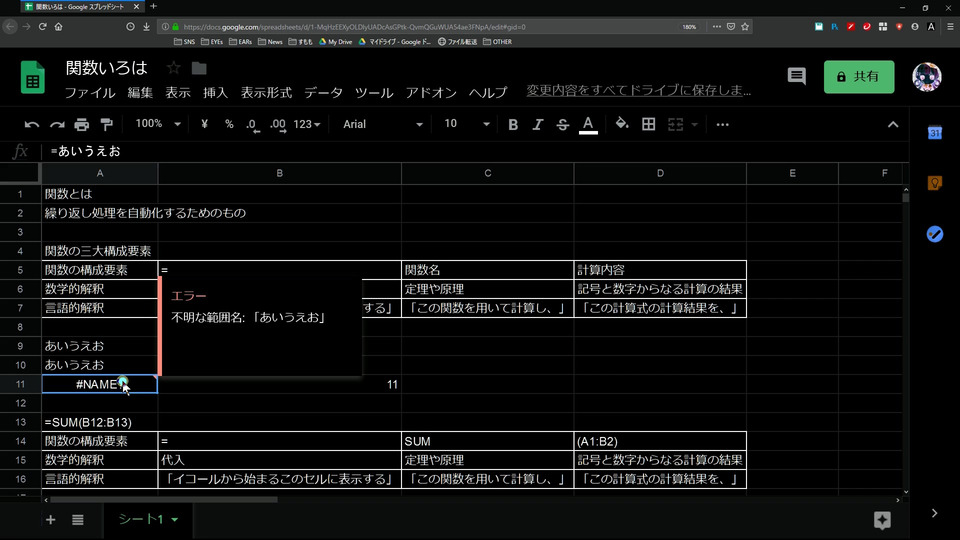Open the font size 10 dropdown
The height and width of the screenshot is (540, 960).
pos(467,124)
